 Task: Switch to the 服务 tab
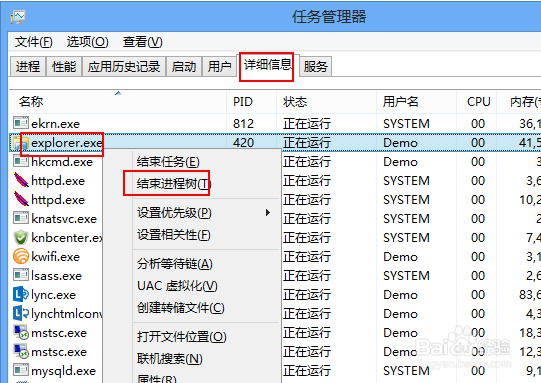[315, 66]
